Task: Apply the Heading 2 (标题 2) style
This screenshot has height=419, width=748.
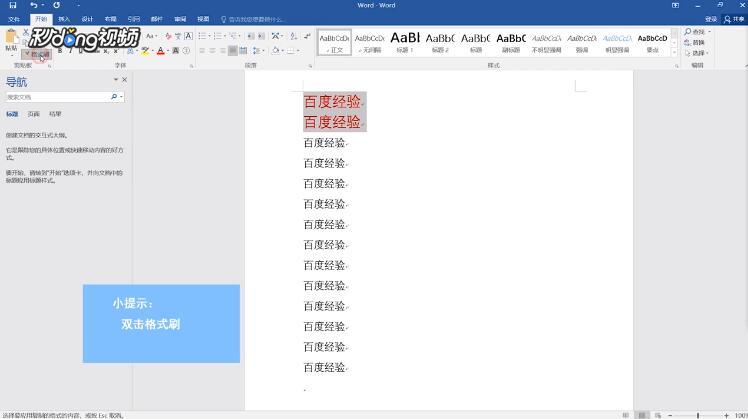Action: pyautogui.click(x=440, y=42)
